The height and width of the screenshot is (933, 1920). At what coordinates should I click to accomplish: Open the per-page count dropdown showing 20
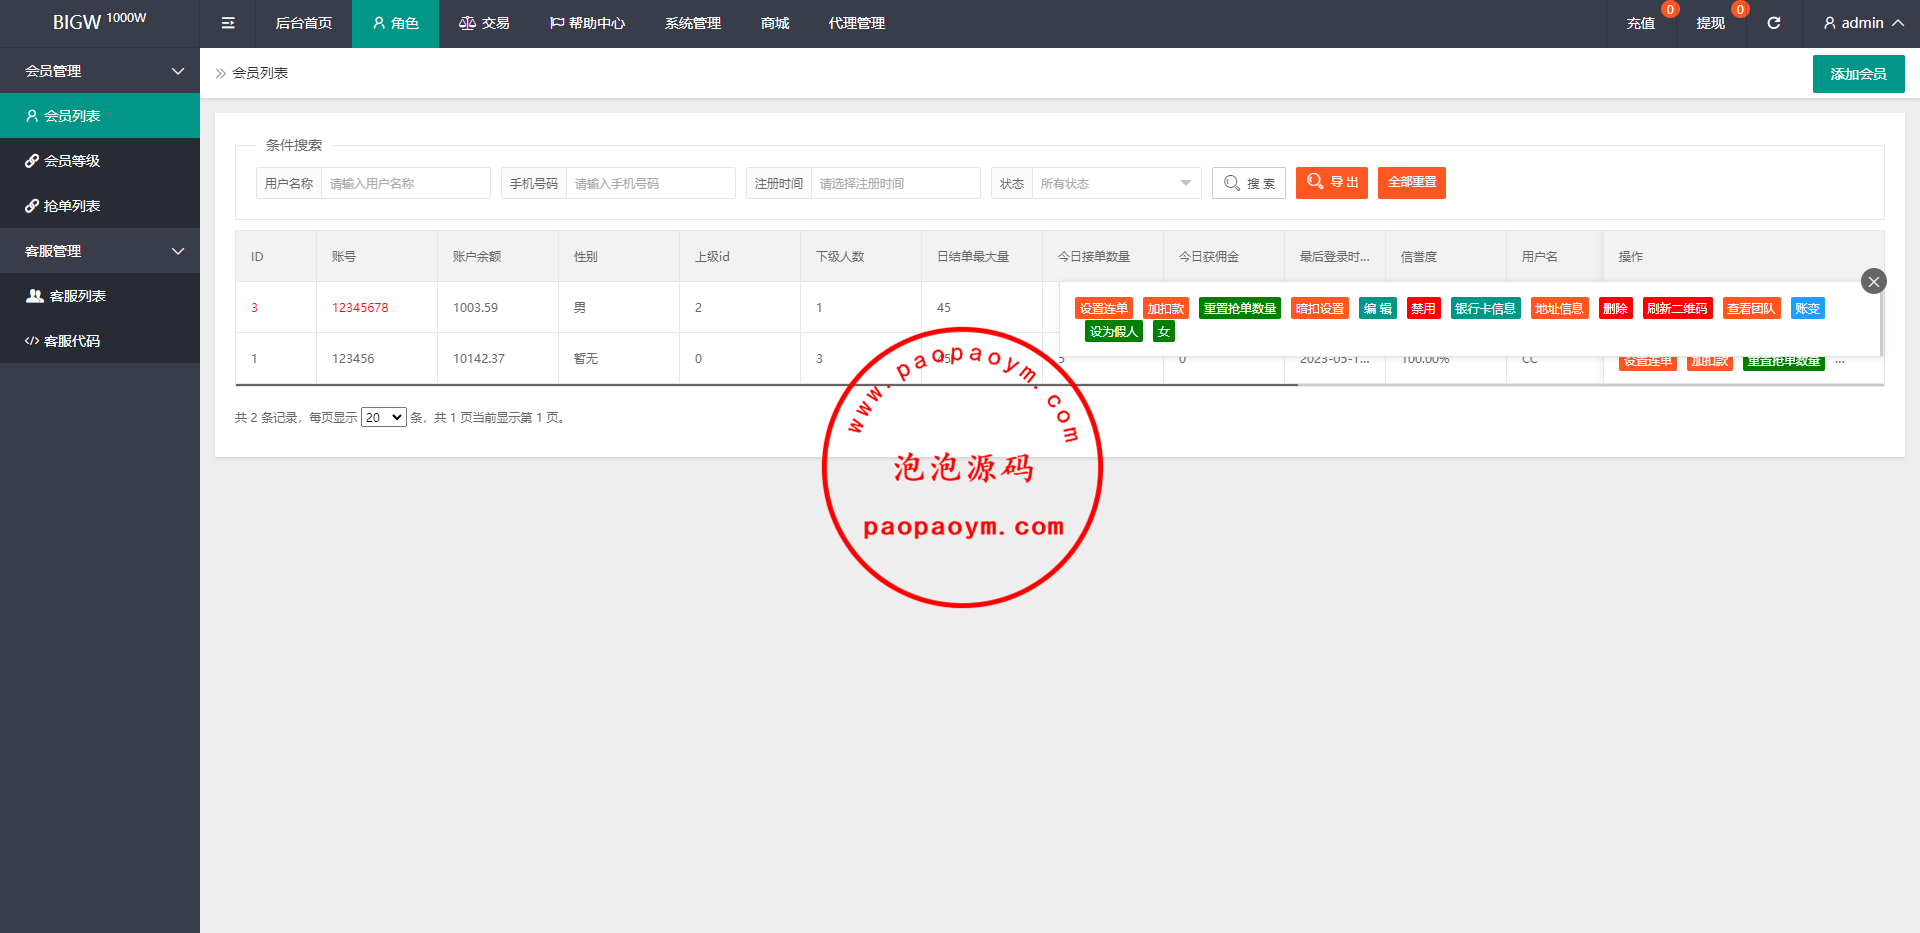[x=383, y=418]
